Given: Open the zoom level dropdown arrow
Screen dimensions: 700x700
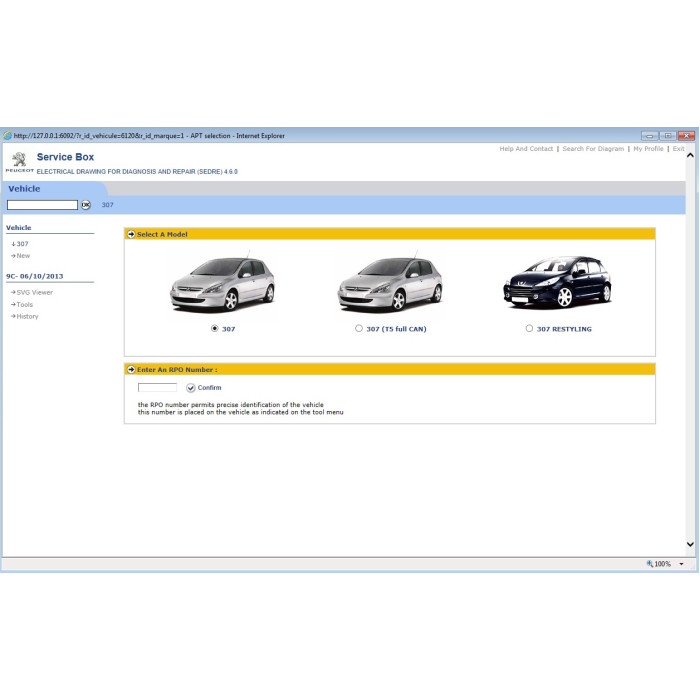Looking at the screenshot, I should pos(681,564).
